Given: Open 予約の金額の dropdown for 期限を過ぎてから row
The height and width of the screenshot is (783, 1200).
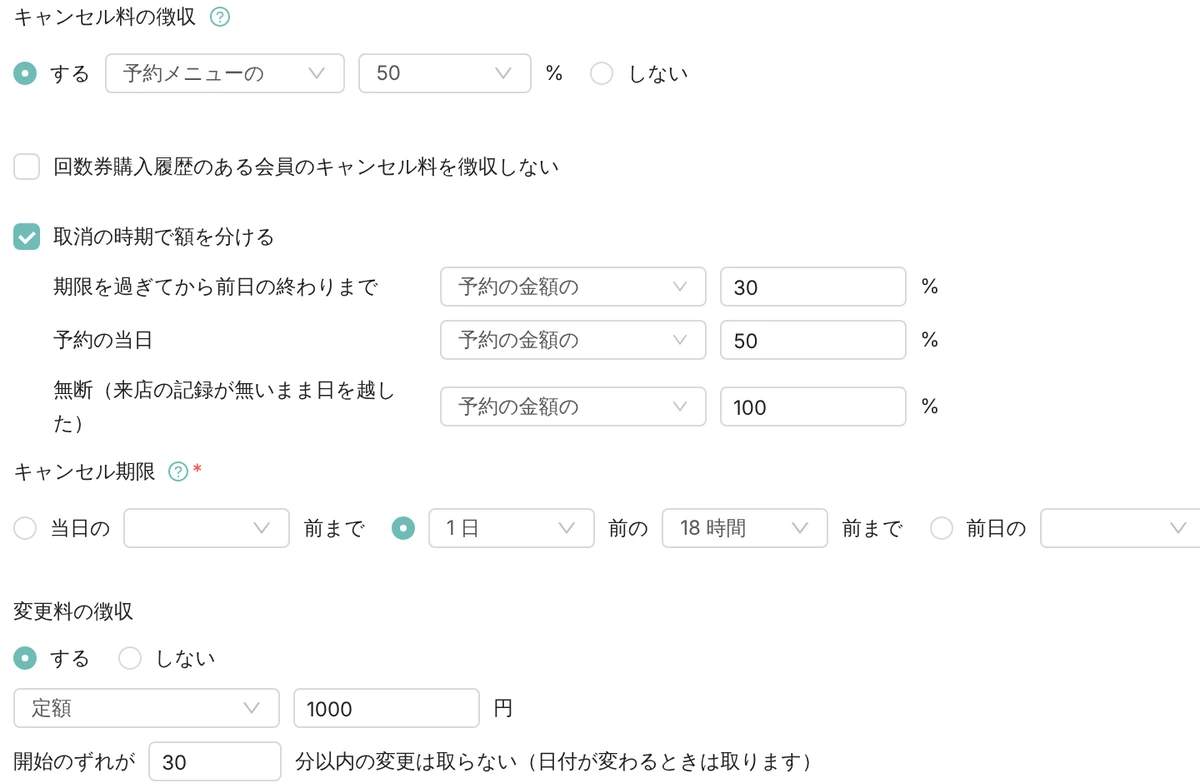Looking at the screenshot, I should tap(573, 287).
